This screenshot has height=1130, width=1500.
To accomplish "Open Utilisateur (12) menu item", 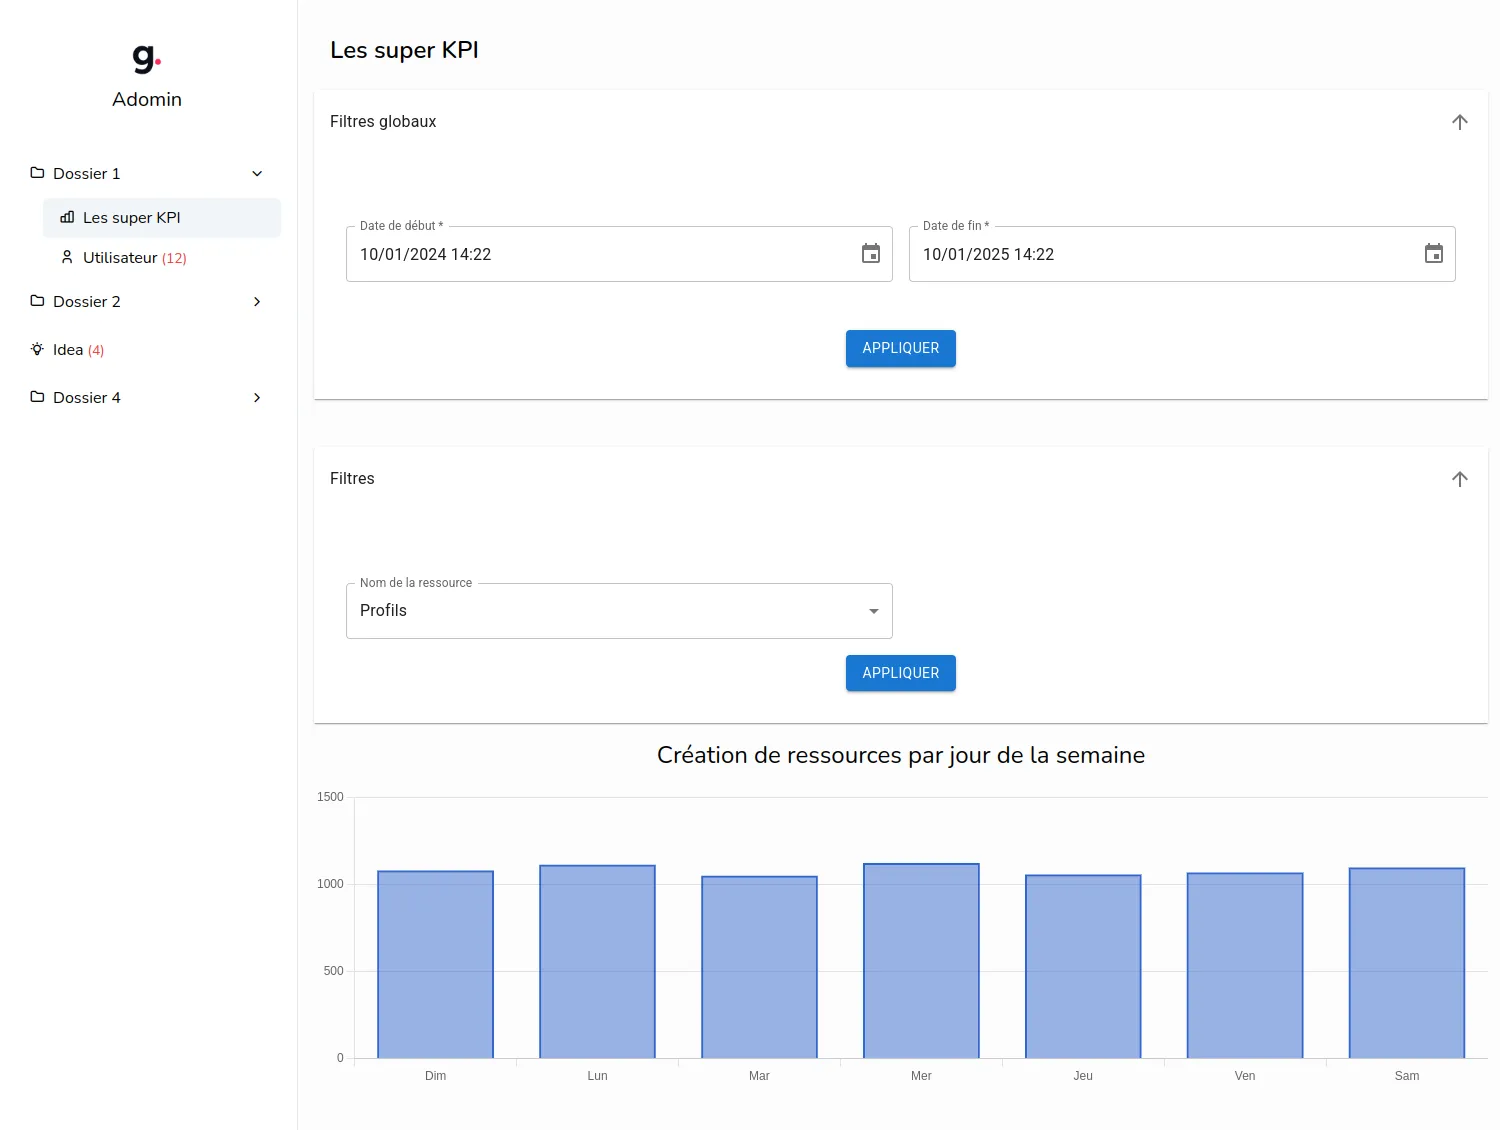I will coord(162,258).
